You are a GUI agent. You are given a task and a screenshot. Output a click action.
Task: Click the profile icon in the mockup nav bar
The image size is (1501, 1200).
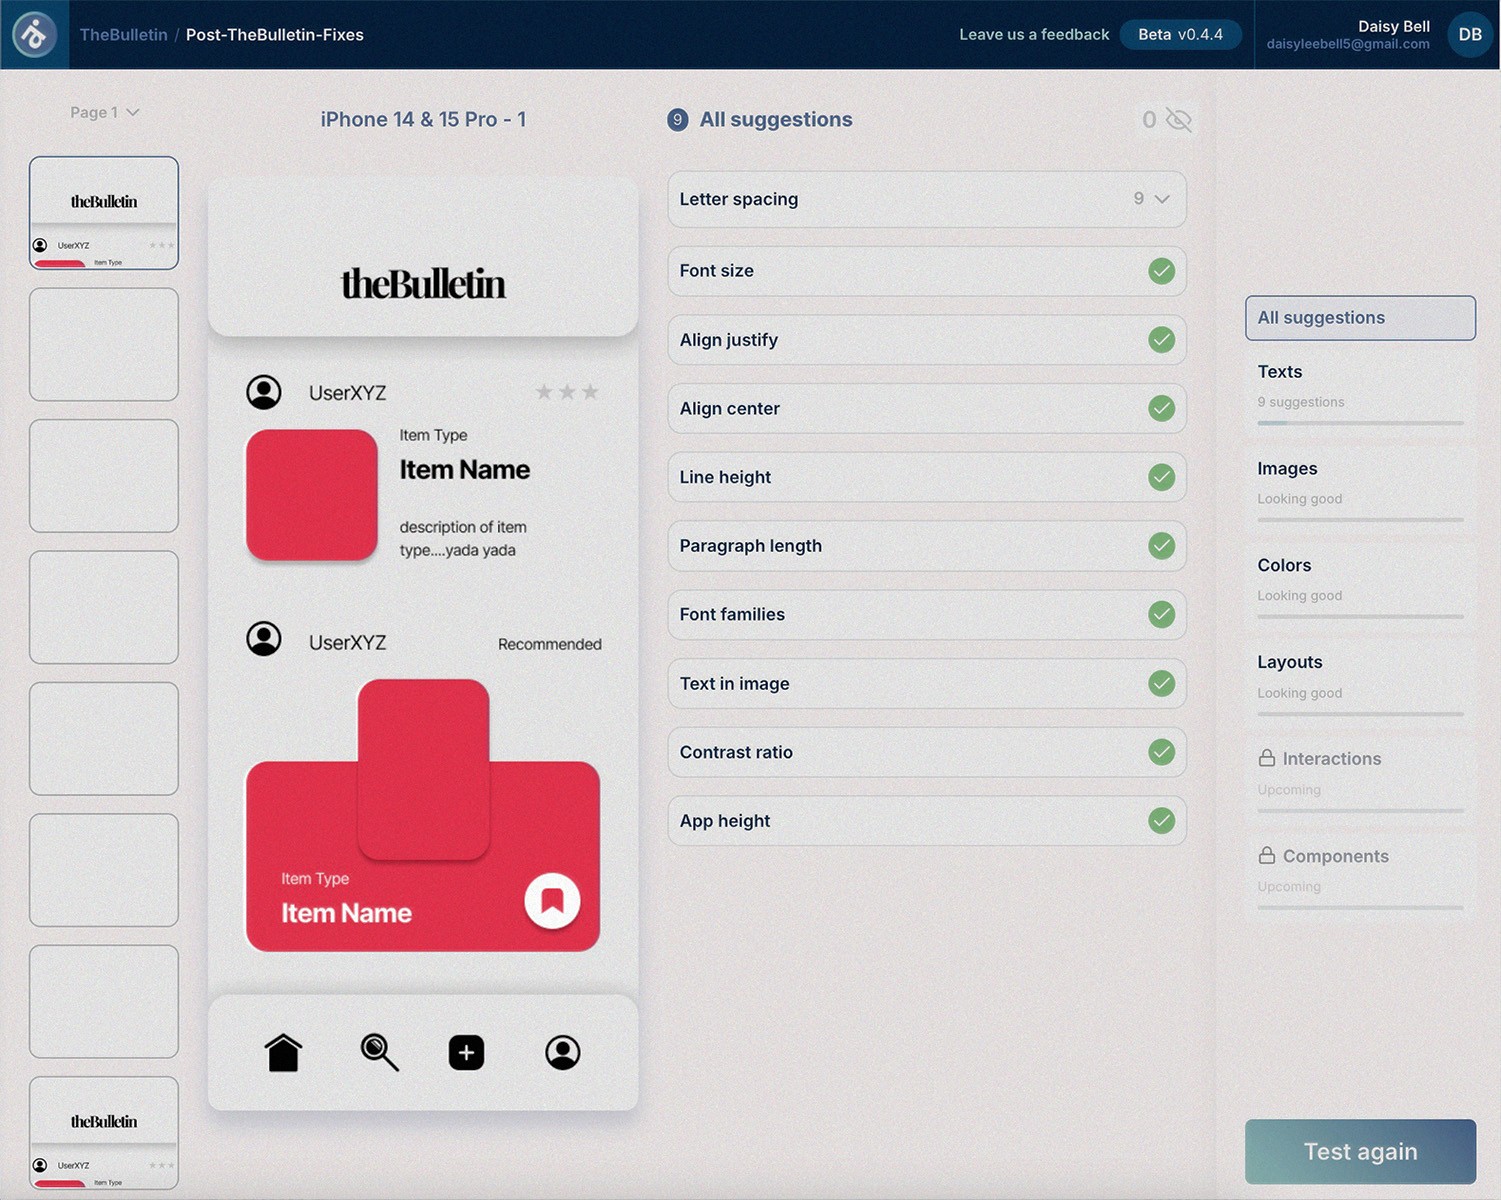click(x=563, y=1052)
